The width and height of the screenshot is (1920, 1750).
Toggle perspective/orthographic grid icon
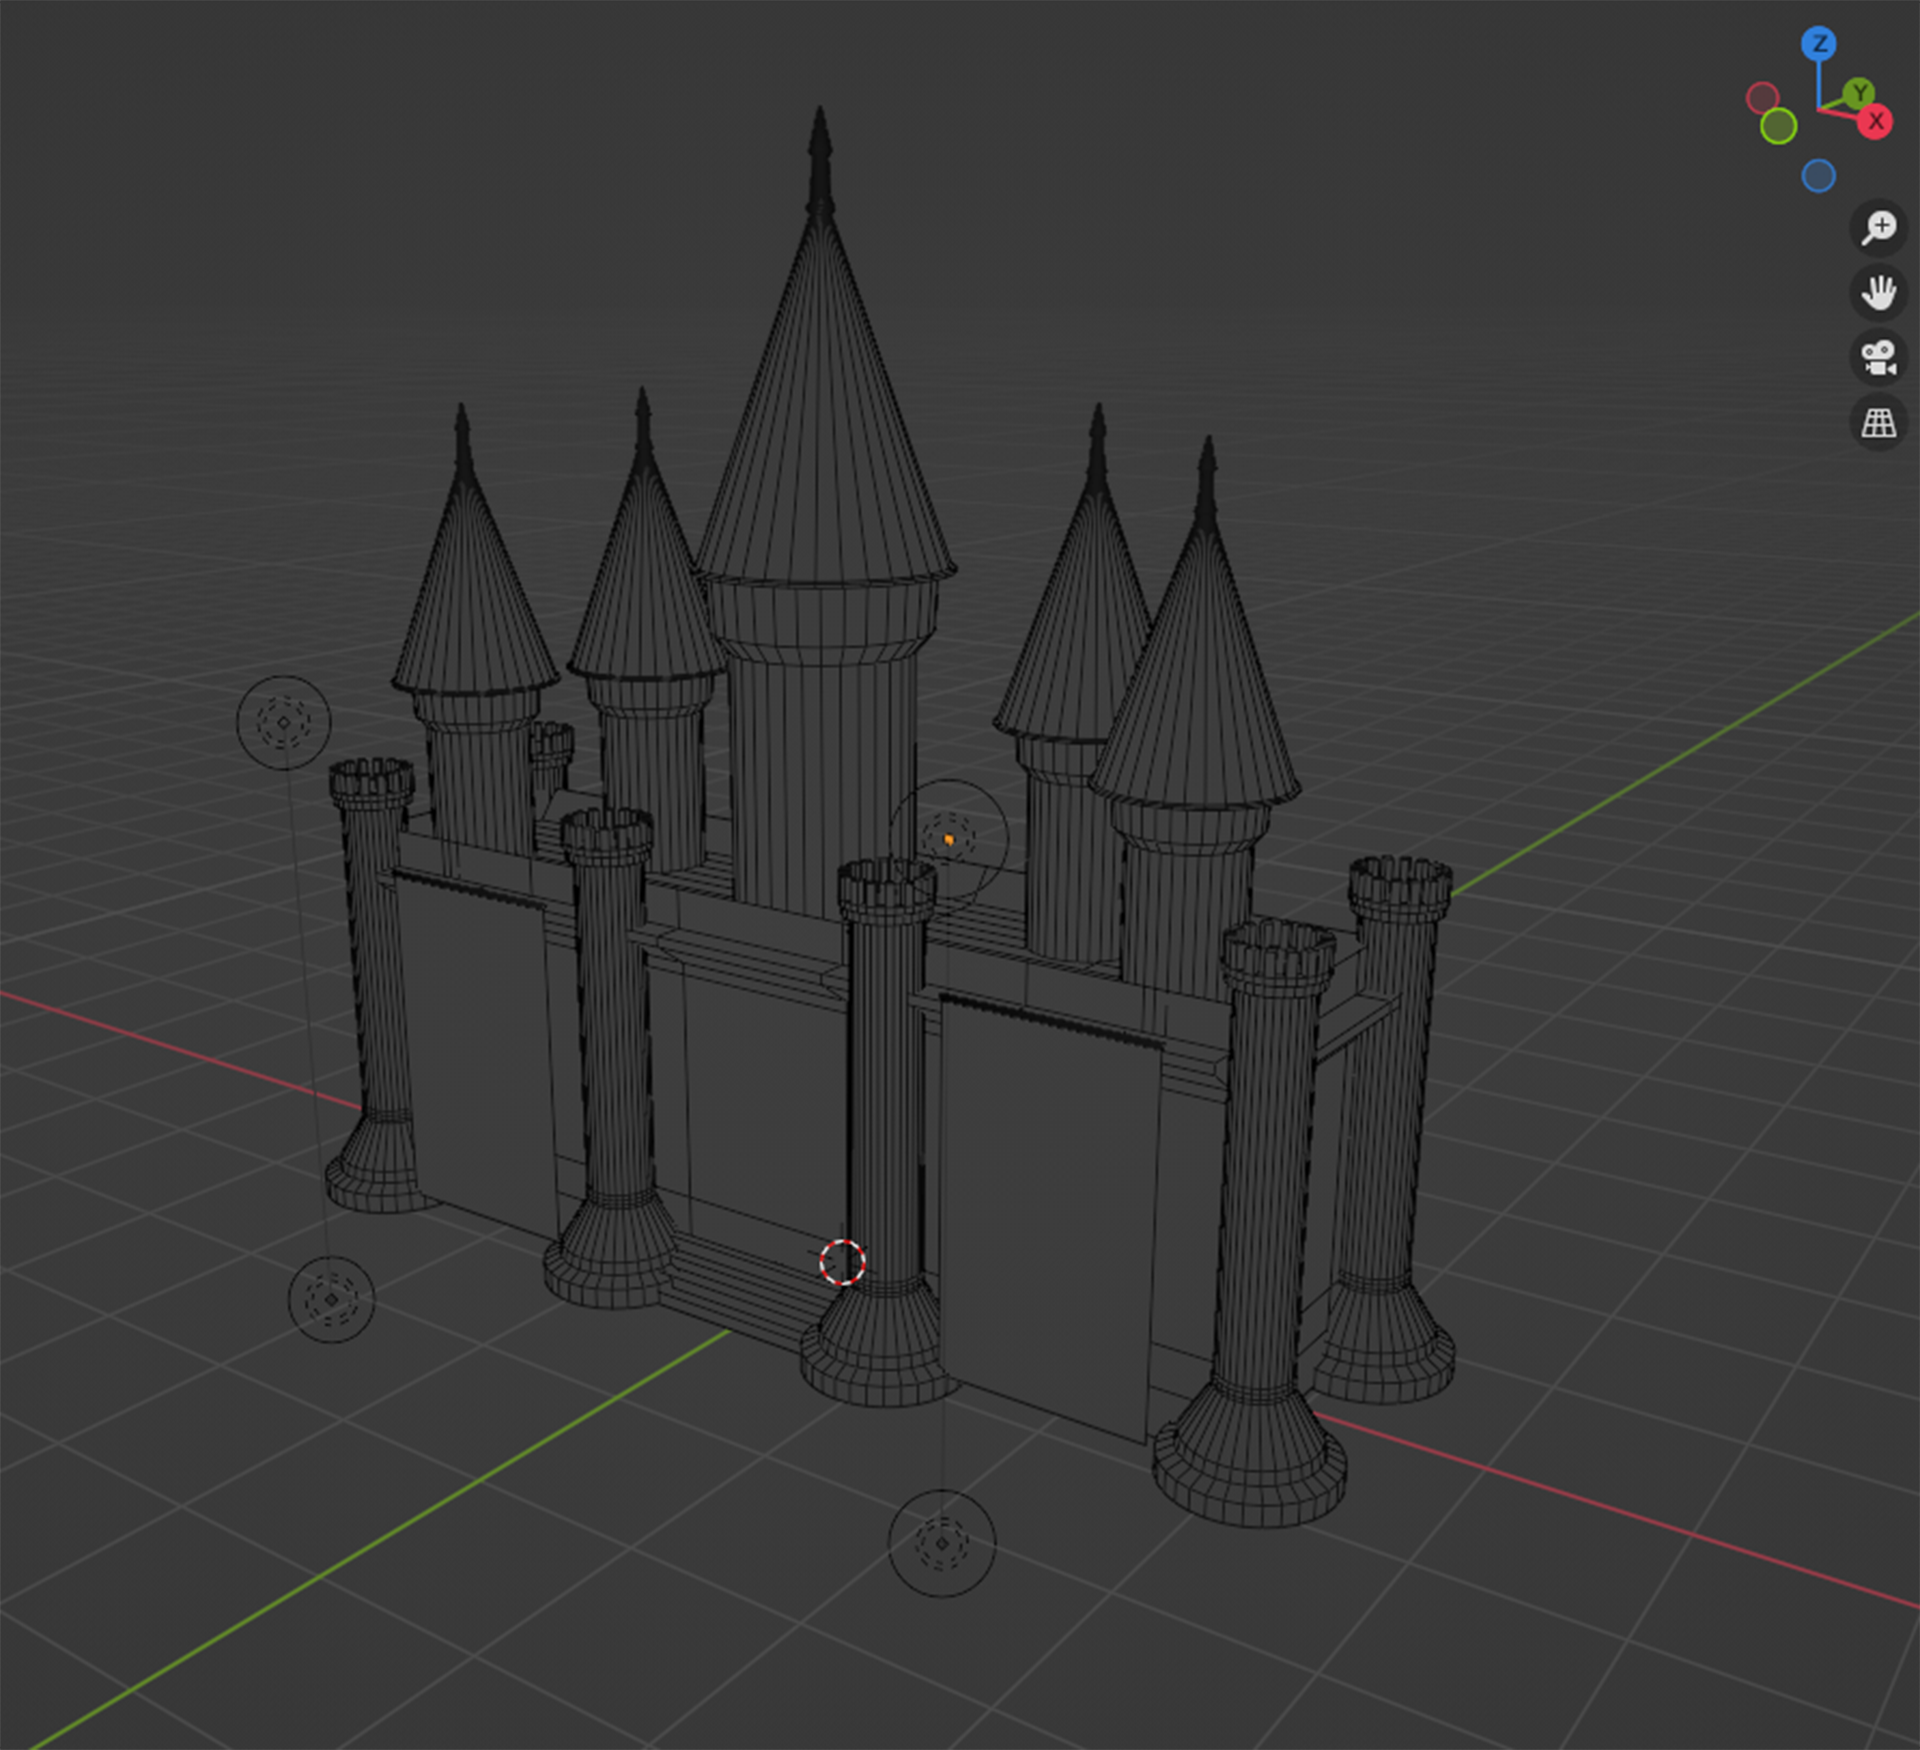(1878, 423)
